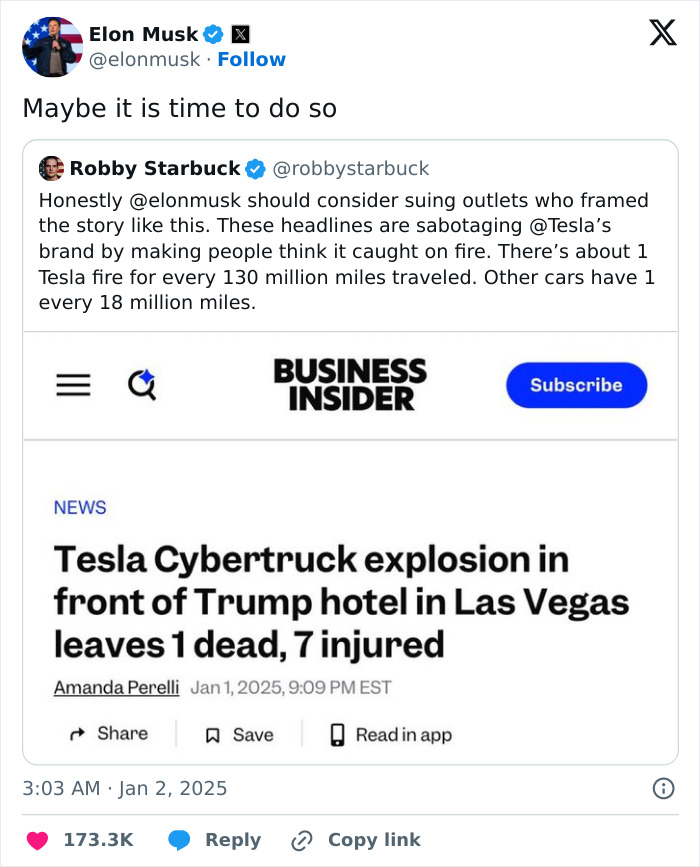Expand the Business Insider hamburger menu

point(72,385)
